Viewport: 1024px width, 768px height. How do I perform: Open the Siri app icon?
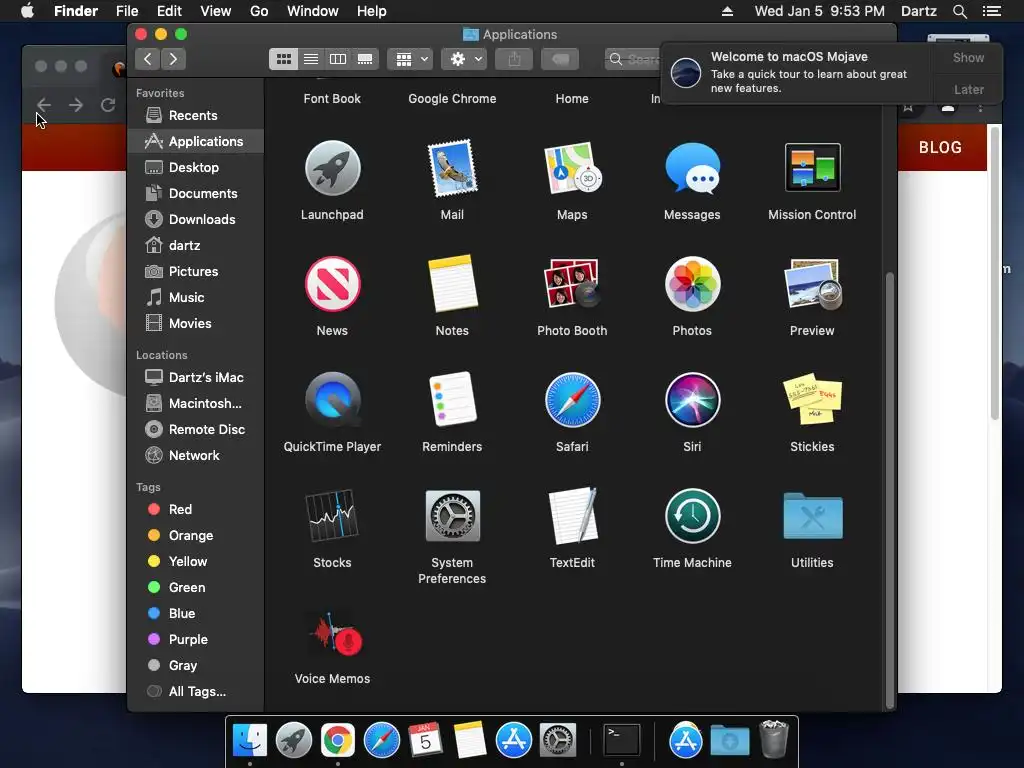(692, 400)
